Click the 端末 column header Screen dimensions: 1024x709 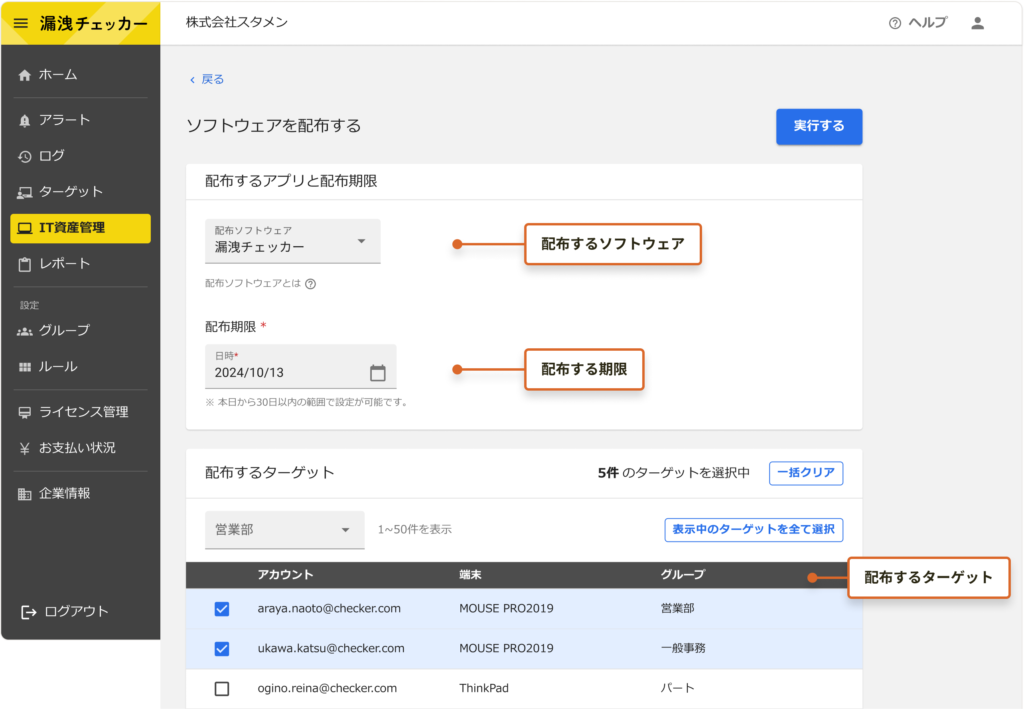pos(470,575)
